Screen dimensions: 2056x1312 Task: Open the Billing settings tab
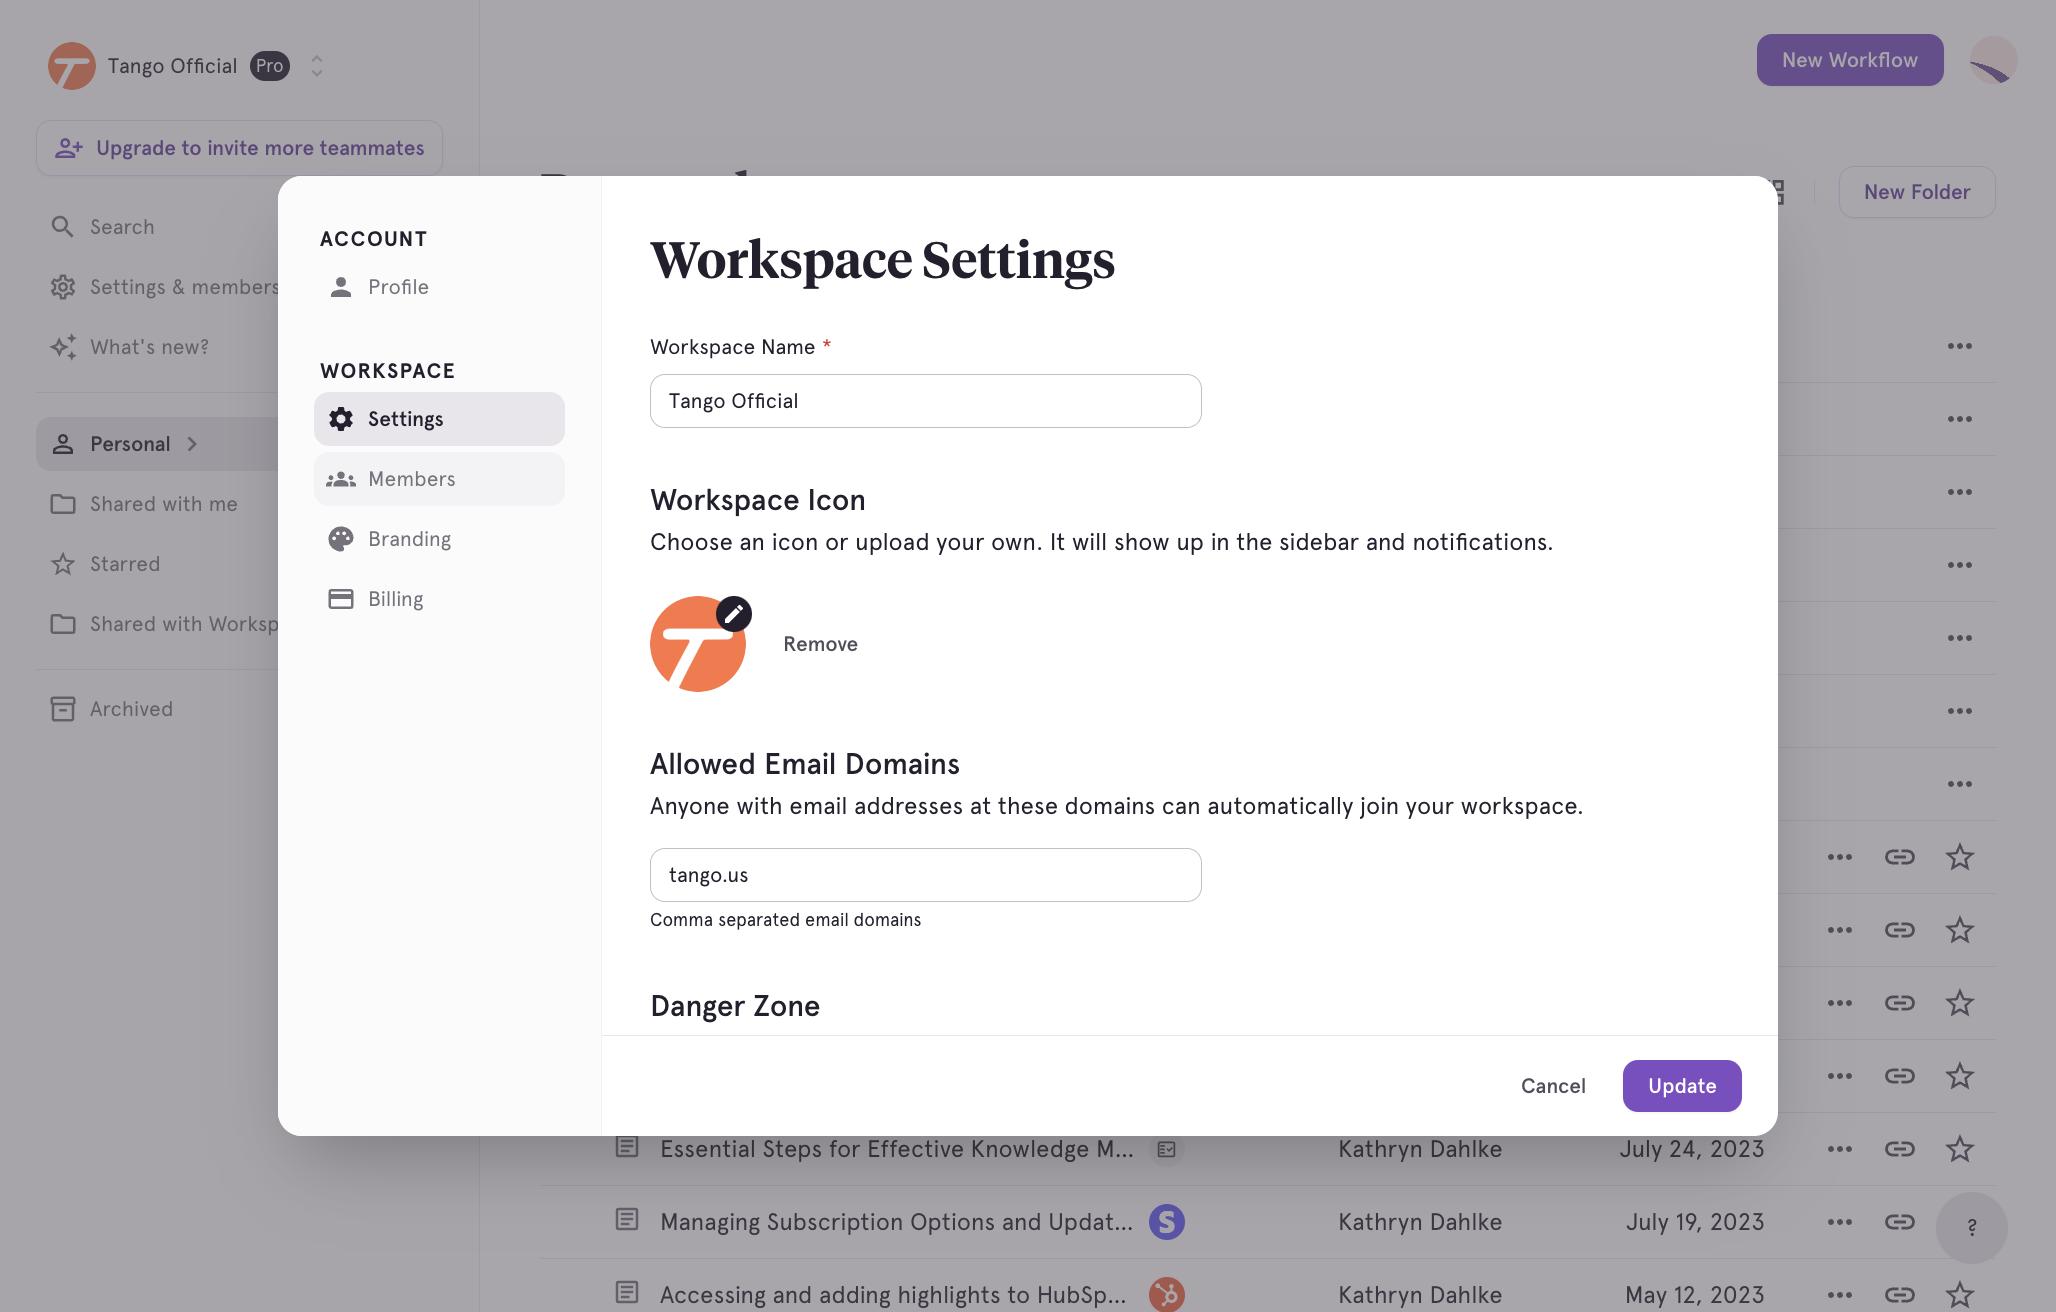(439, 599)
